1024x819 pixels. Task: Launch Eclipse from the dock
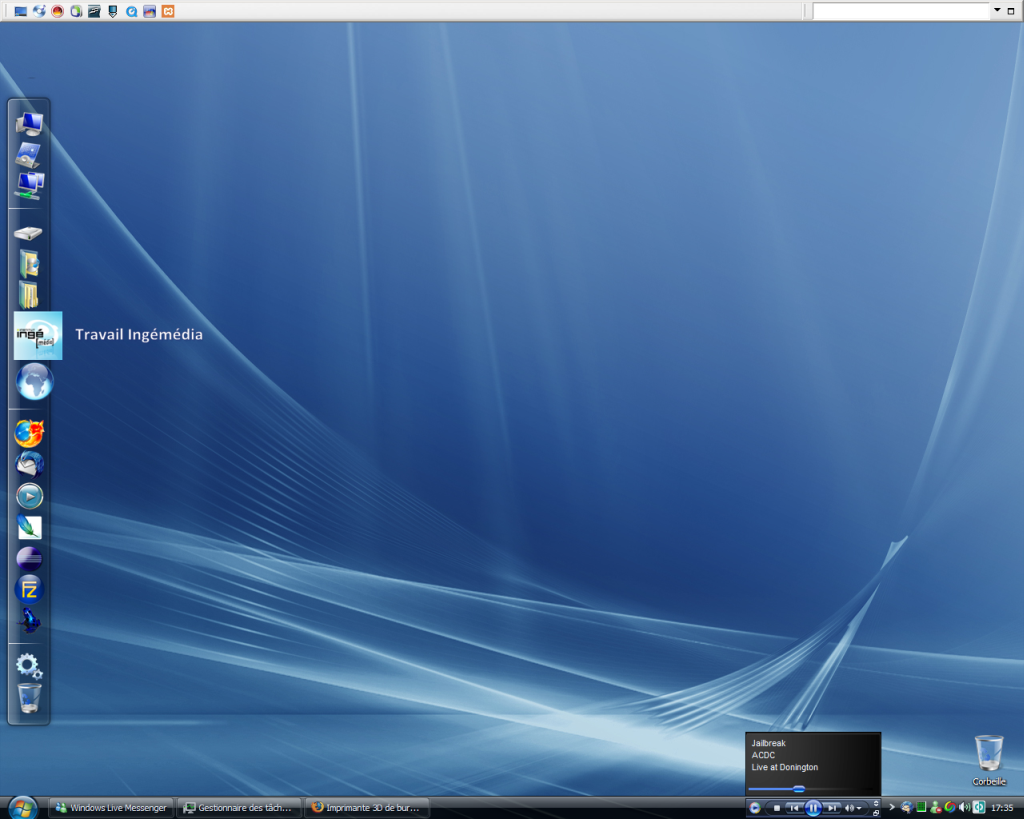coord(29,559)
